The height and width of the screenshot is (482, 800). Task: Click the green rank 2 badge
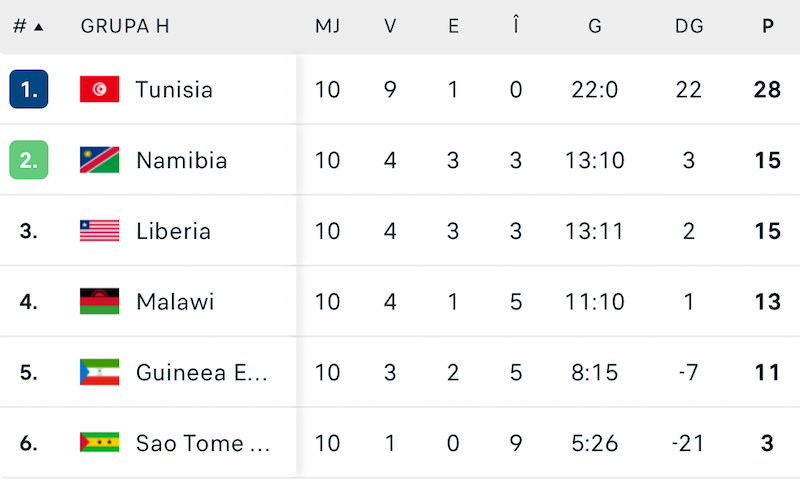pyautogui.click(x=29, y=160)
